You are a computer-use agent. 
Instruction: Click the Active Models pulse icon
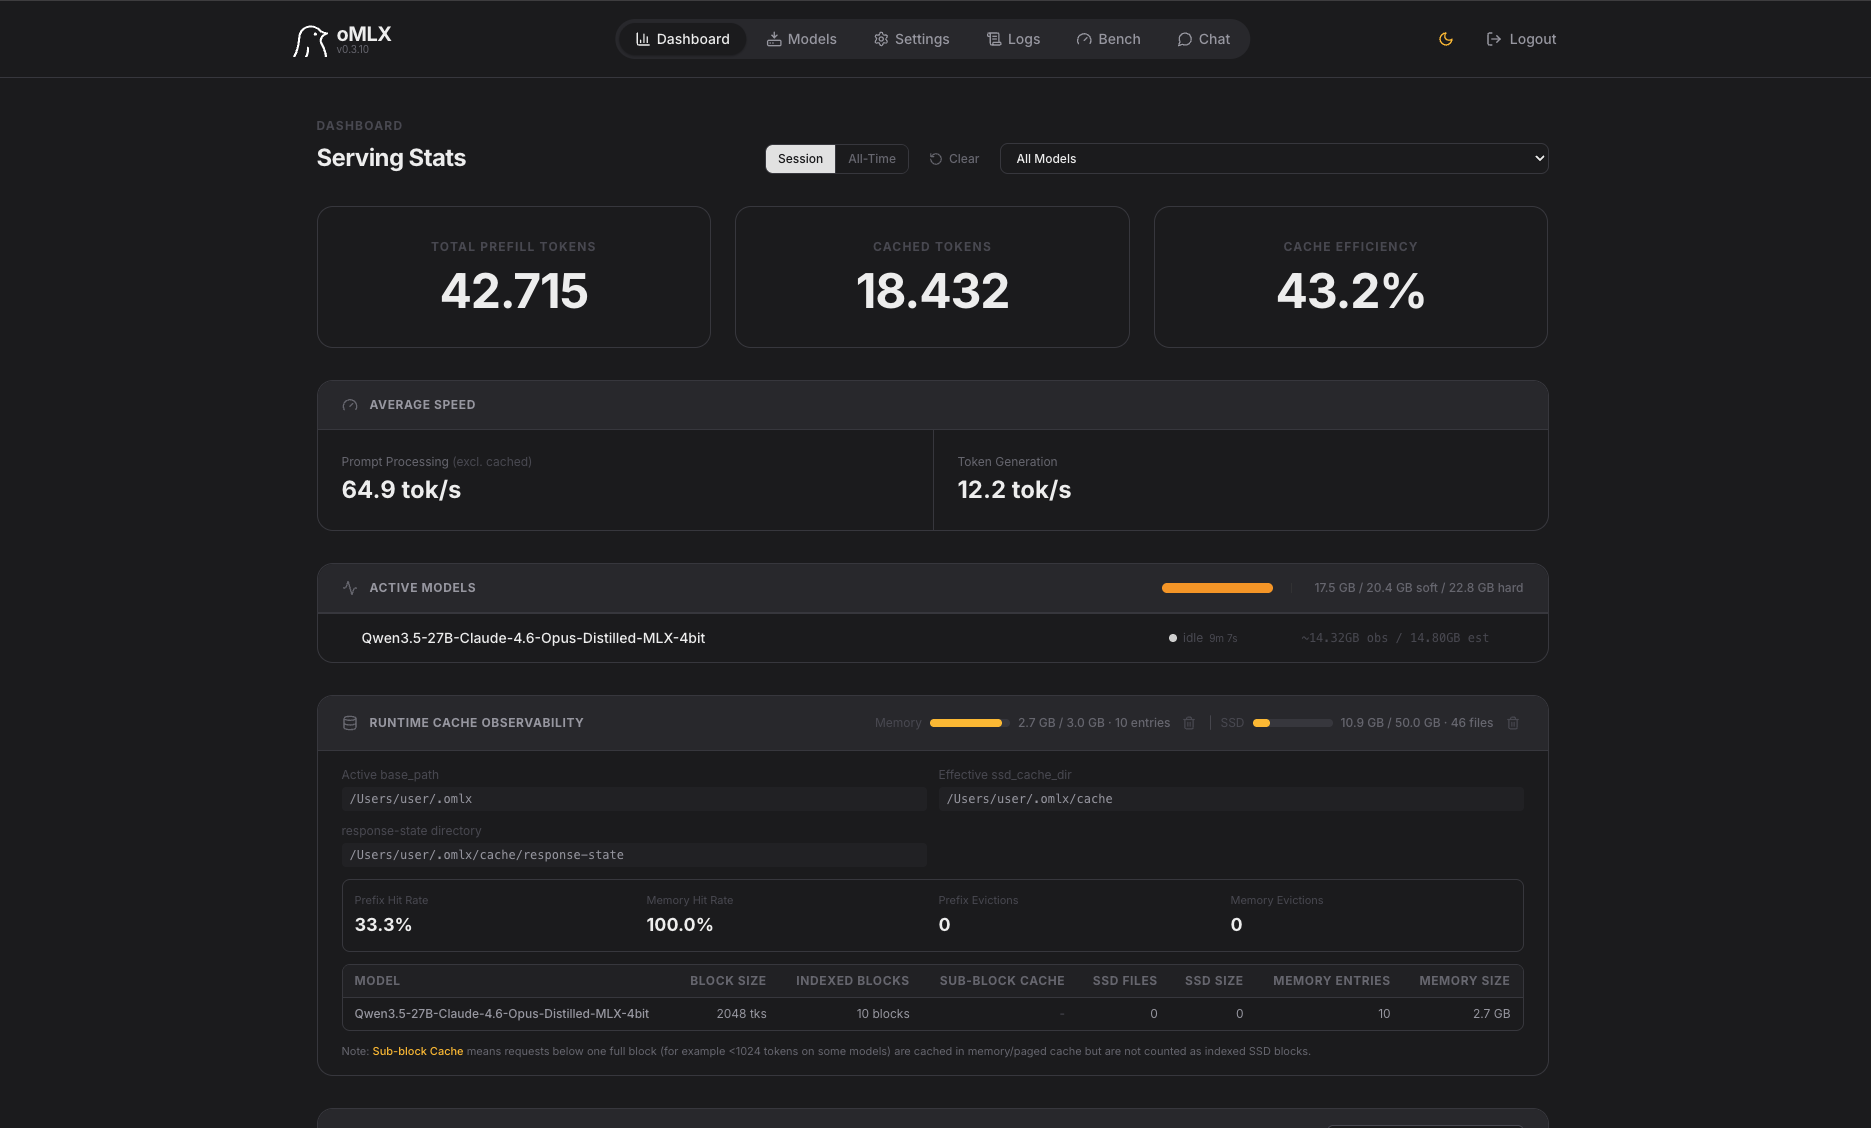[350, 588]
